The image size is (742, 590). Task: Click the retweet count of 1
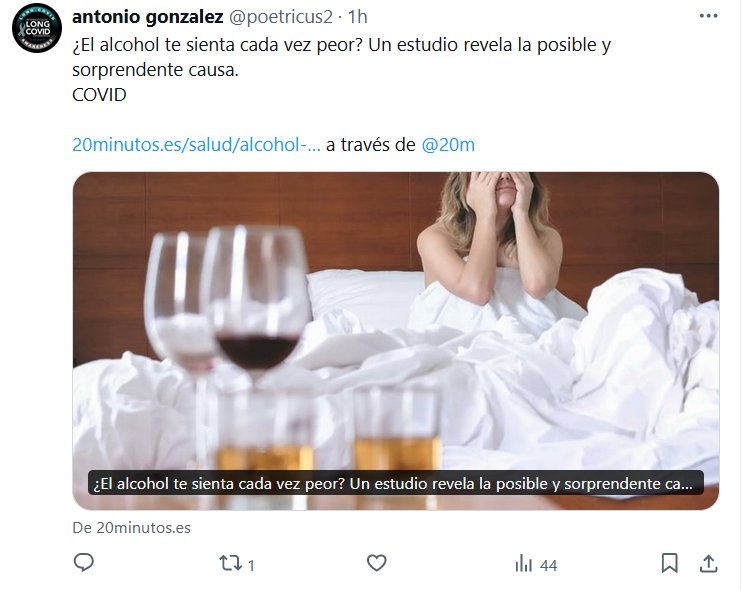(251, 565)
